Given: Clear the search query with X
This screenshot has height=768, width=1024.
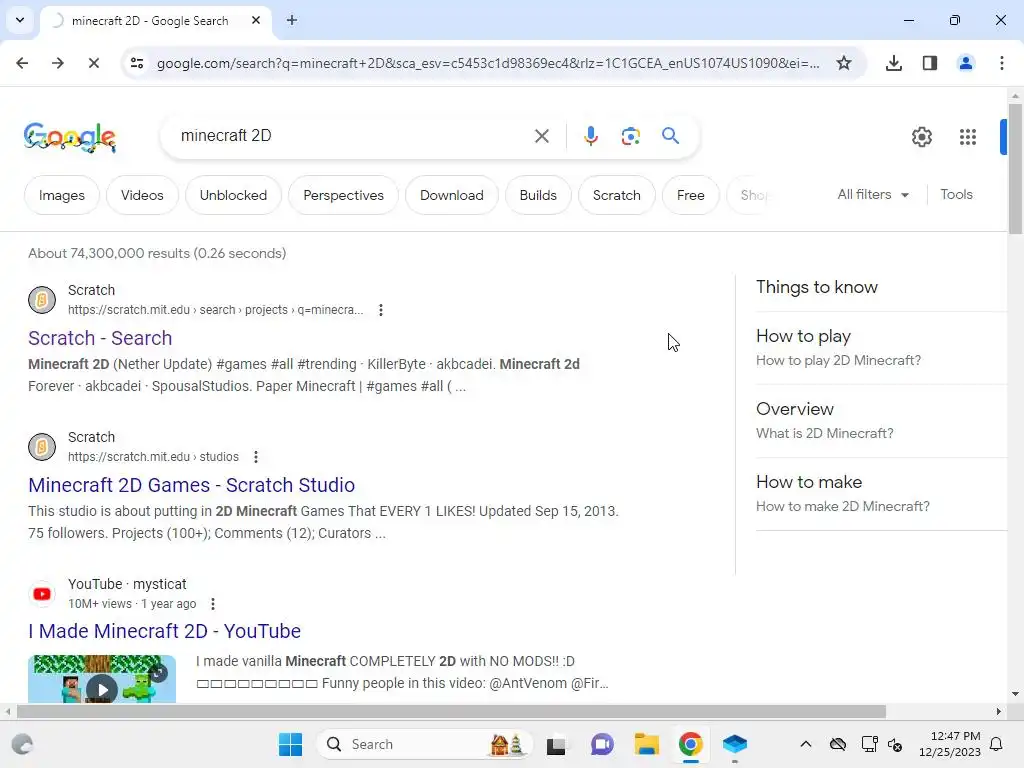Looking at the screenshot, I should pyautogui.click(x=541, y=136).
